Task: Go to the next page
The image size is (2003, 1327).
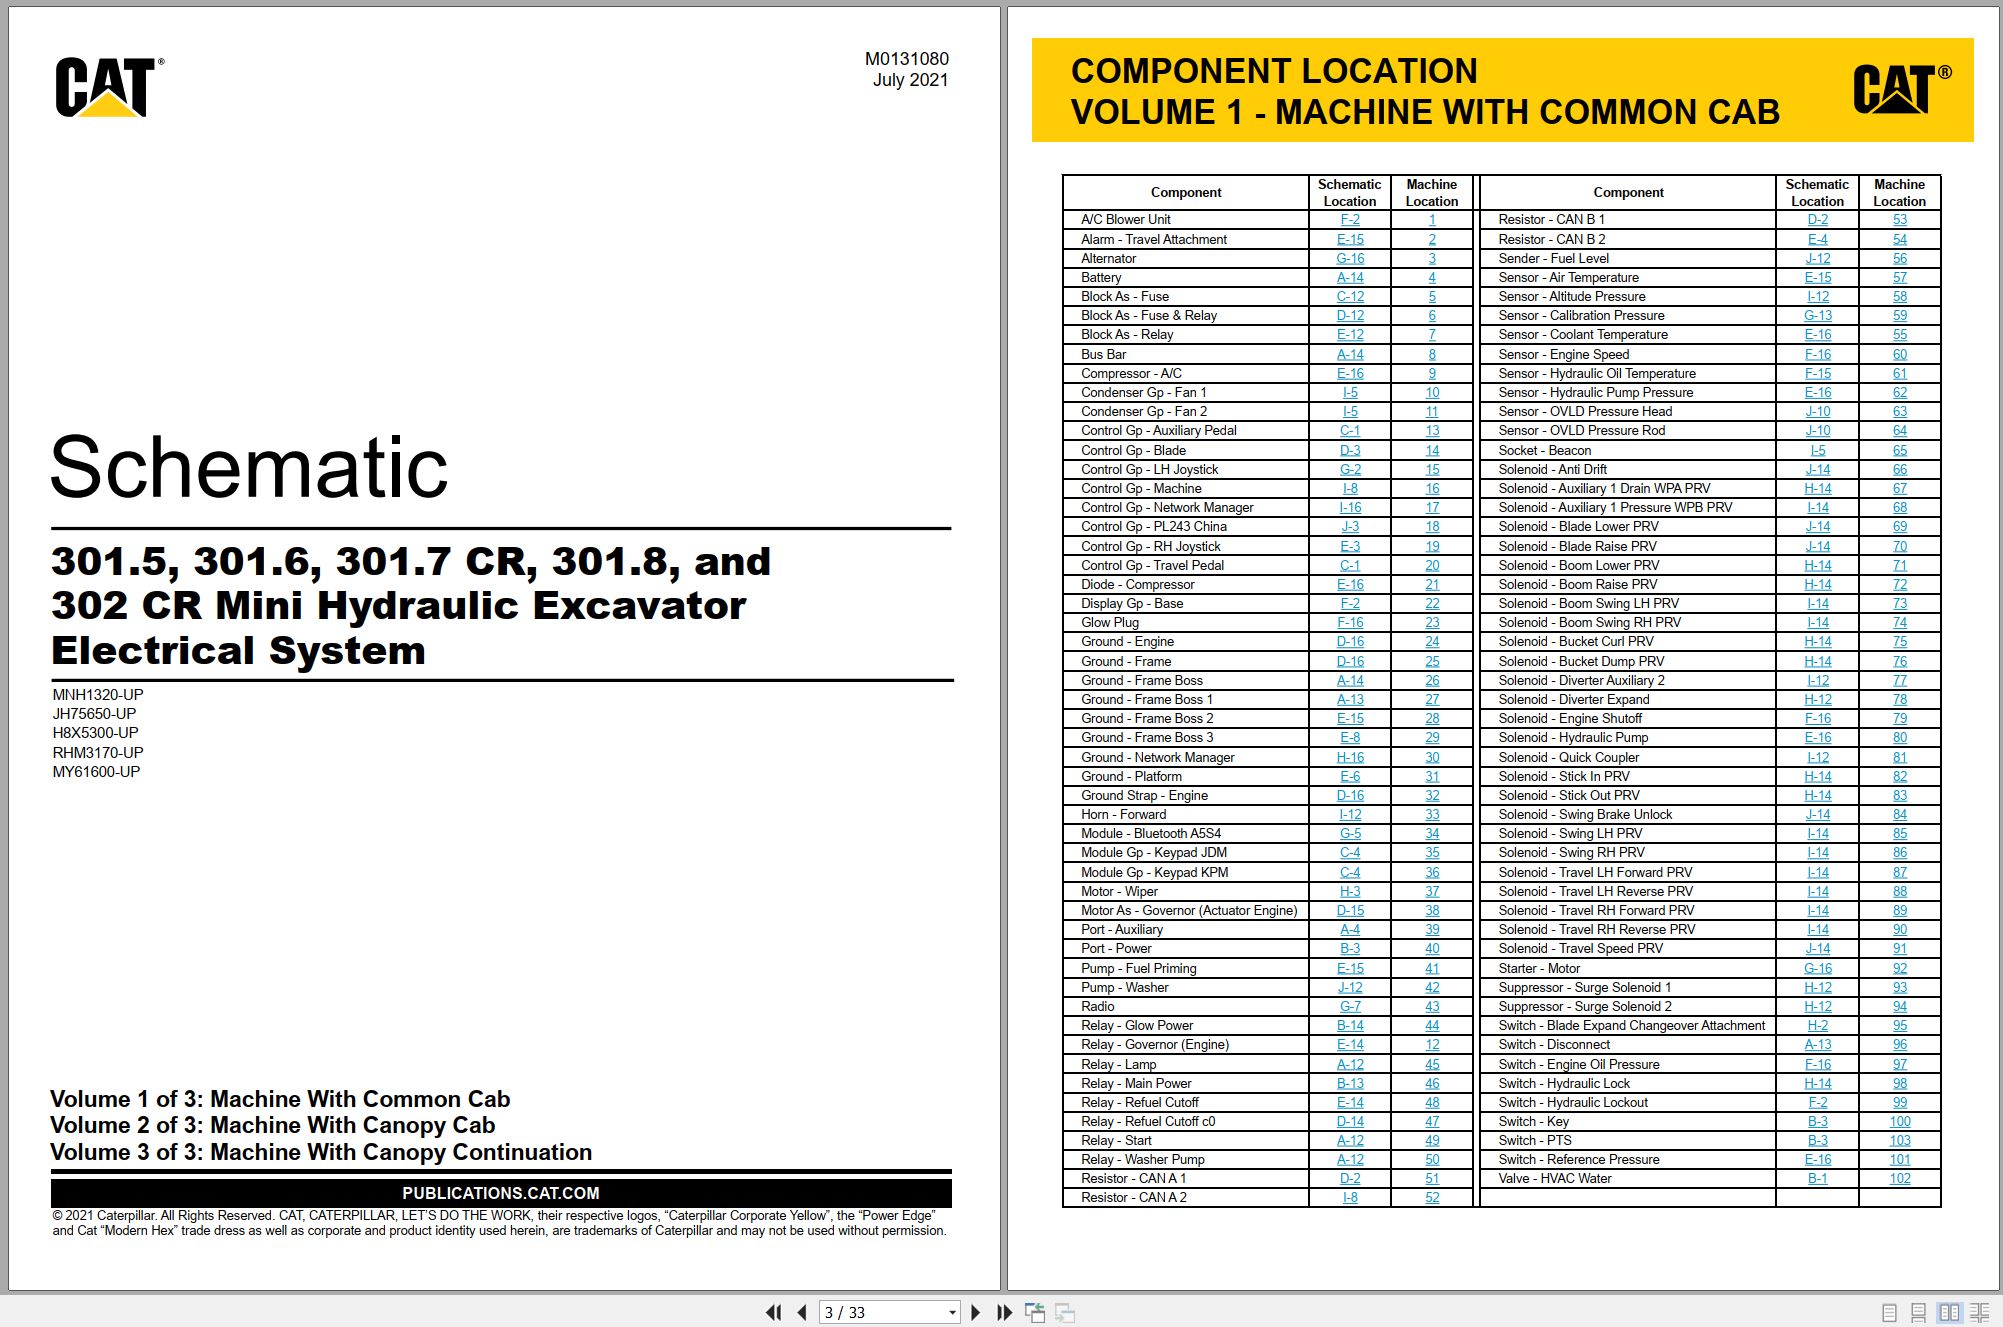Action: (976, 1312)
